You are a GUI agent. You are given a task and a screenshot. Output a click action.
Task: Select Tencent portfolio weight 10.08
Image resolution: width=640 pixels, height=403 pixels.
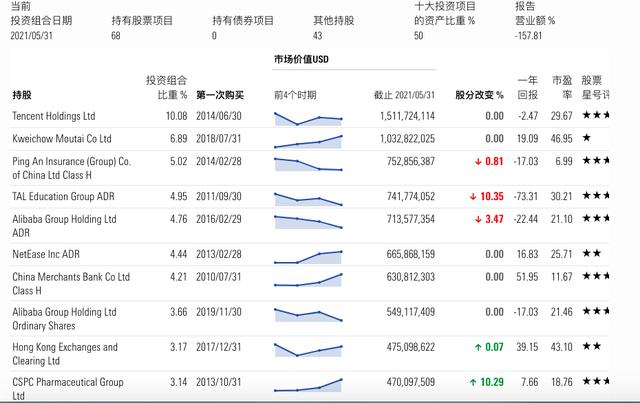(x=176, y=116)
